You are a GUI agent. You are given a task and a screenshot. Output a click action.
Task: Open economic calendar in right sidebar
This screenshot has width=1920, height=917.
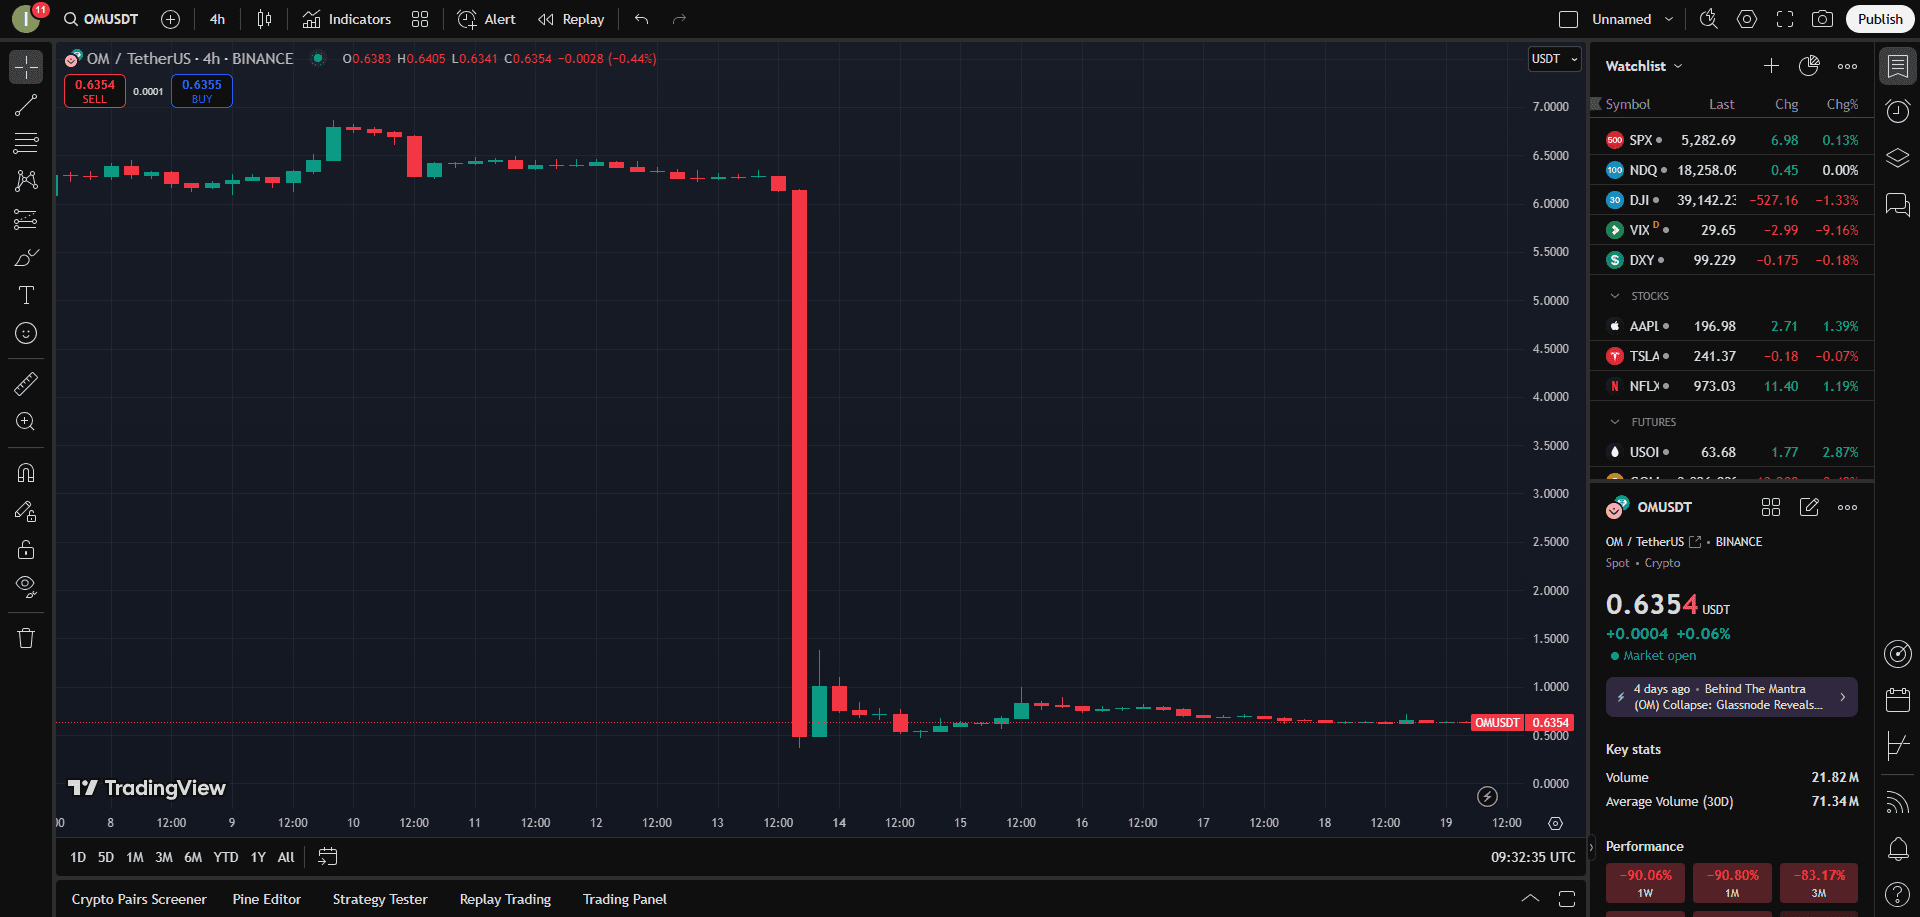[x=1898, y=700]
